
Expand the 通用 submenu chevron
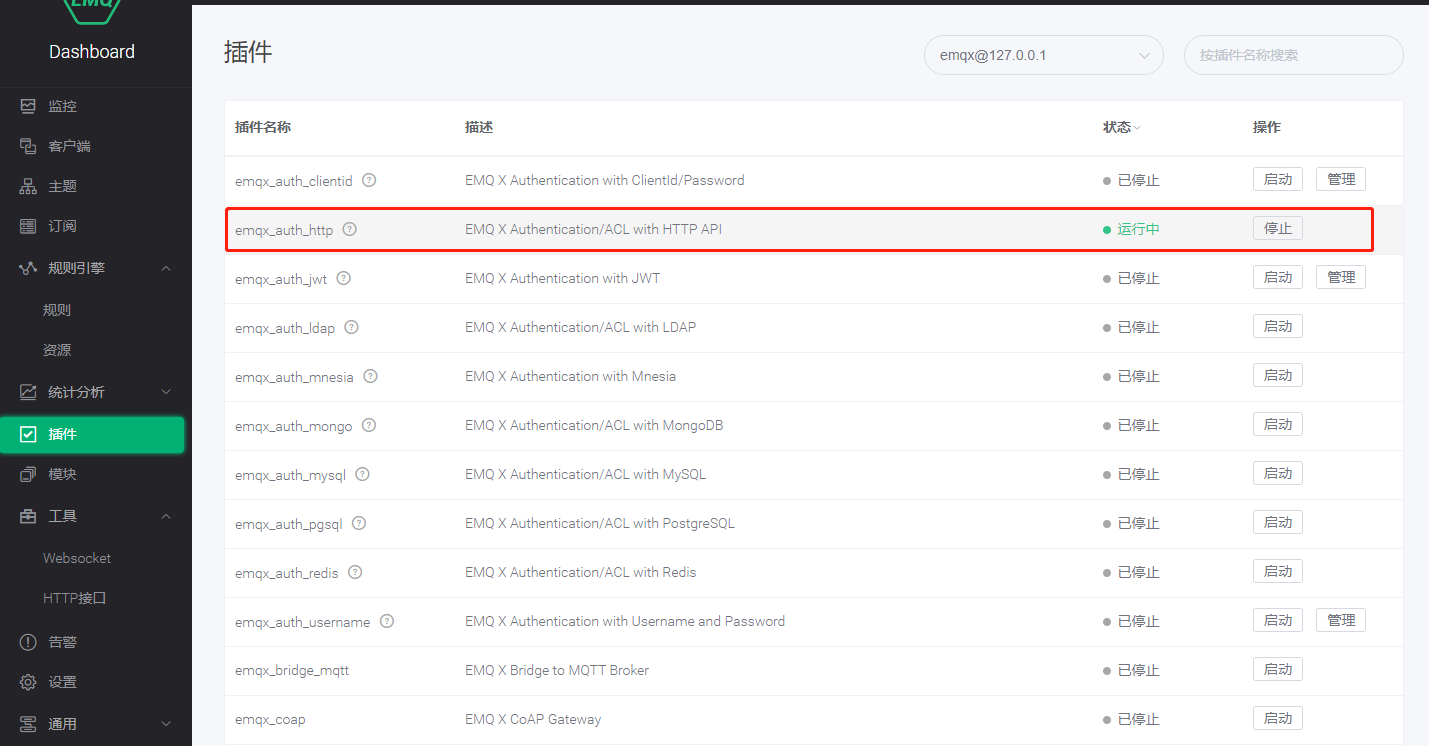pyautogui.click(x=166, y=724)
